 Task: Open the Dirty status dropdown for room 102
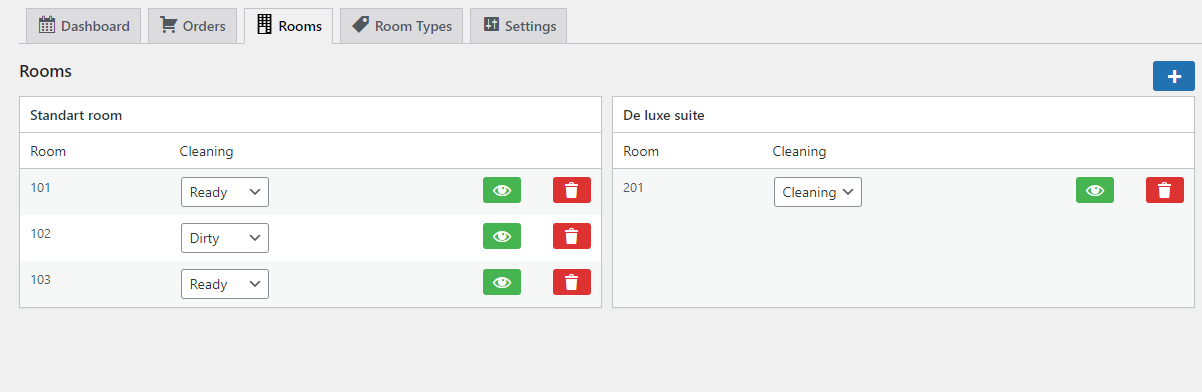tap(225, 238)
